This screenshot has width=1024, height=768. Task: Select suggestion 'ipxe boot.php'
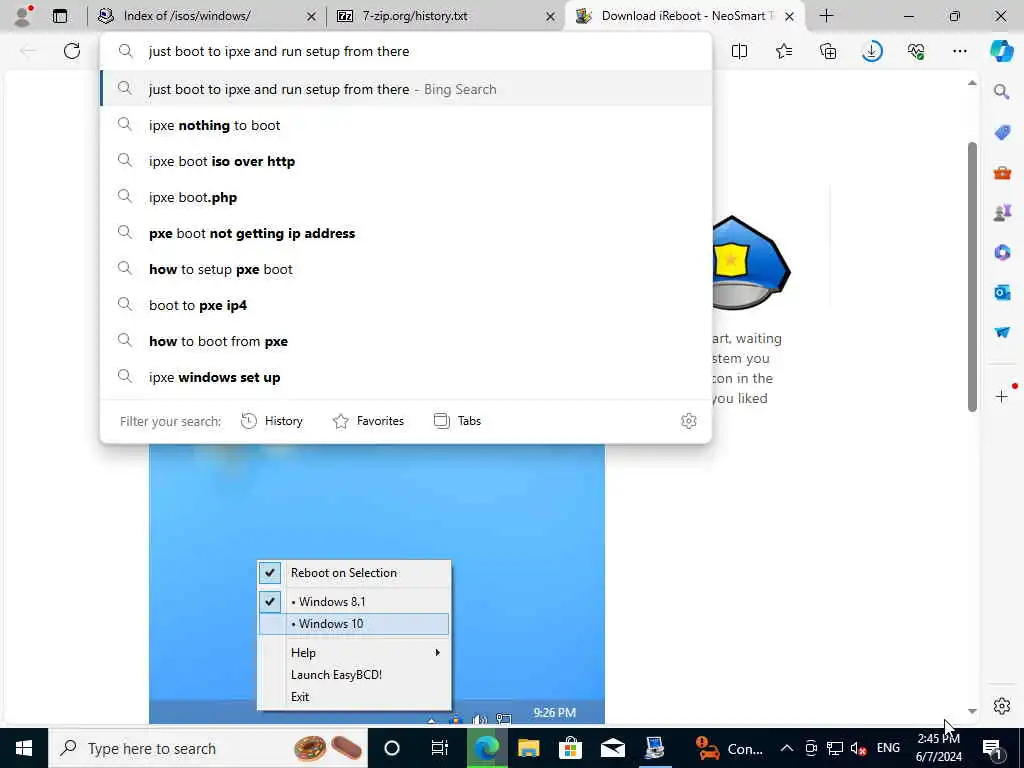(406, 197)
